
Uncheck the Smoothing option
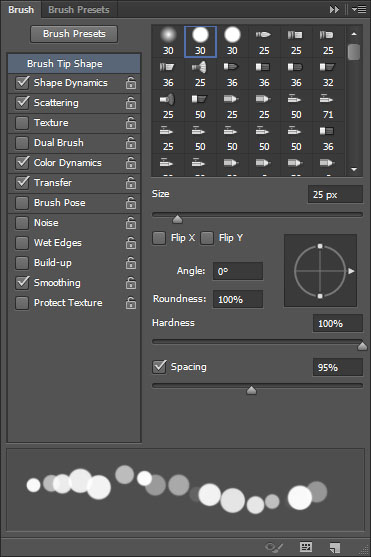coord(22,283)
